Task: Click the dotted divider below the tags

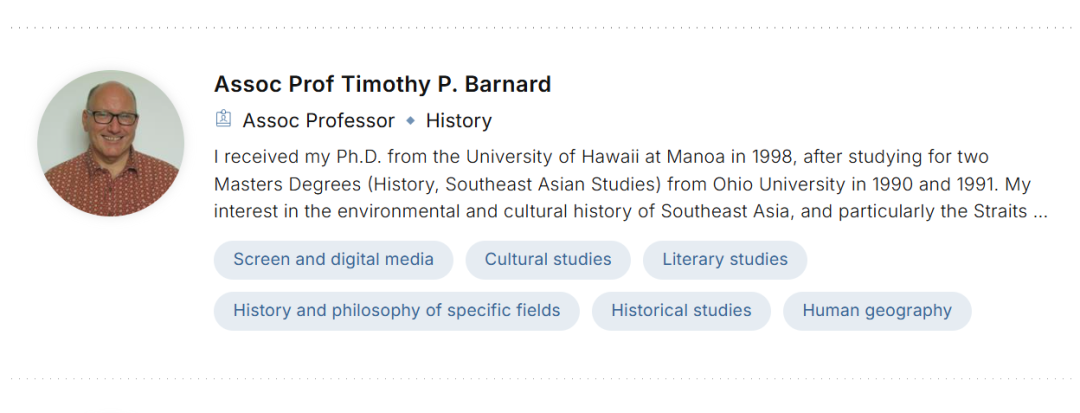Action: click(540, 380)
